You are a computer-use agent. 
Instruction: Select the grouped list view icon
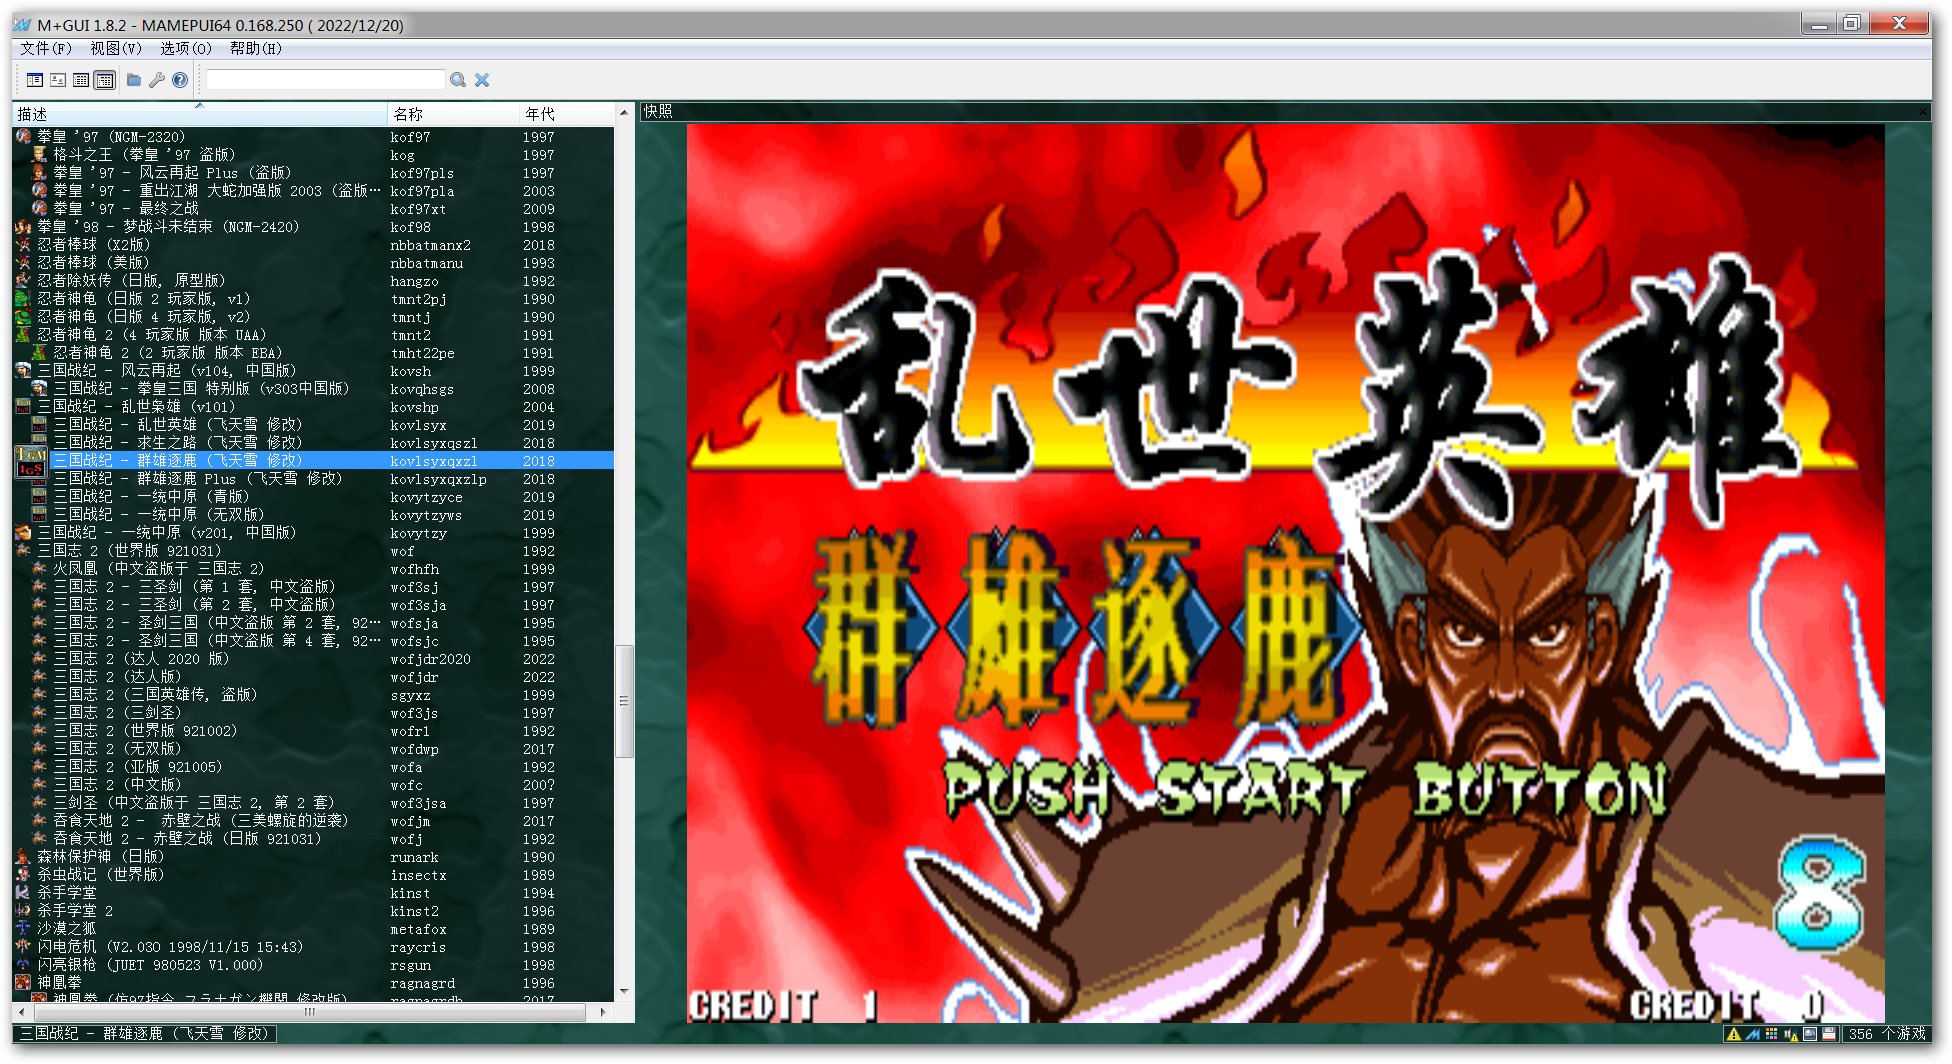(104, 80)
